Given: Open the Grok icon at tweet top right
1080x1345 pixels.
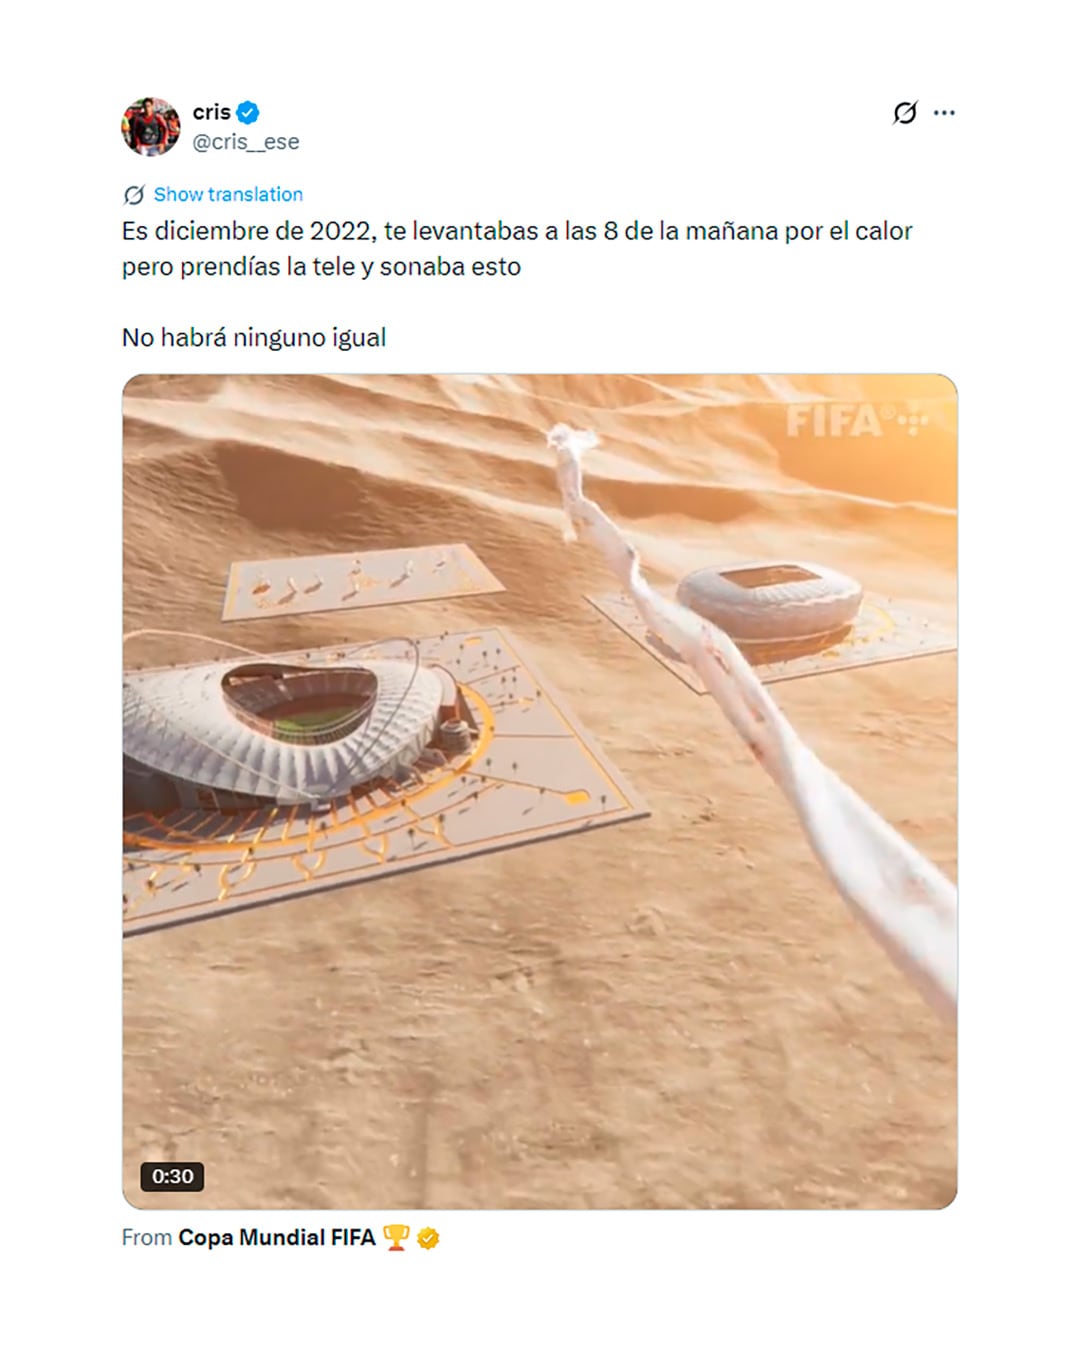Looking at the screenshot, I should click(904, 113).
